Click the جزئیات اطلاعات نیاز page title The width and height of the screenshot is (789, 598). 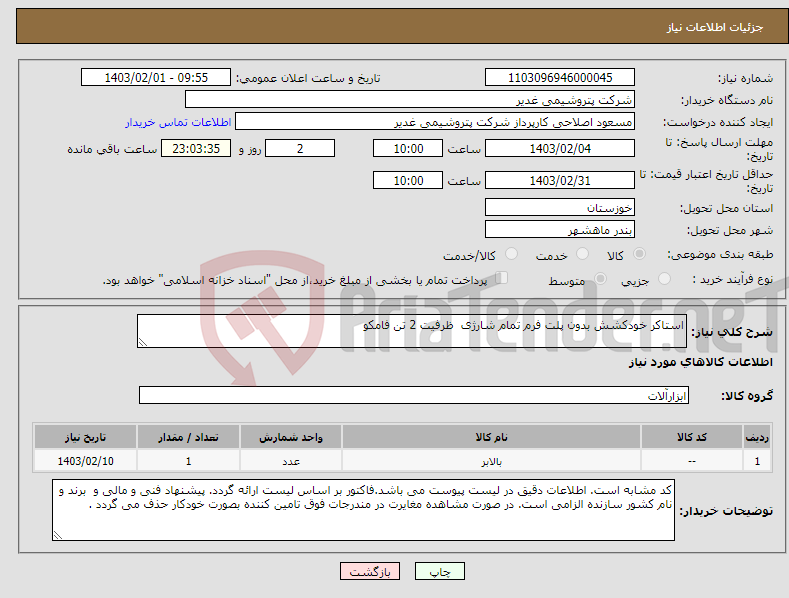point(715,27)
